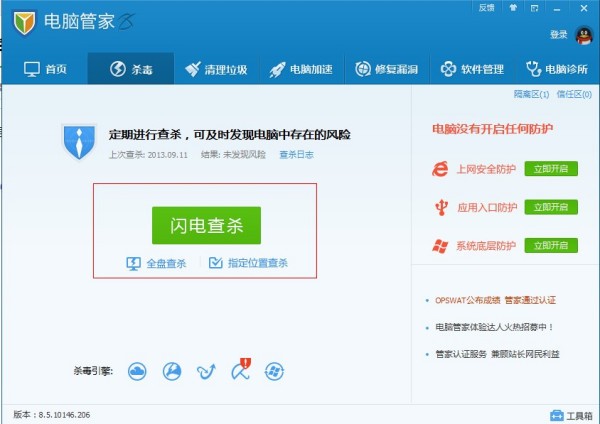Open 电脑管家体验达人火热招募中 news link
The image size is (600, 424).
tap(494, 327)
